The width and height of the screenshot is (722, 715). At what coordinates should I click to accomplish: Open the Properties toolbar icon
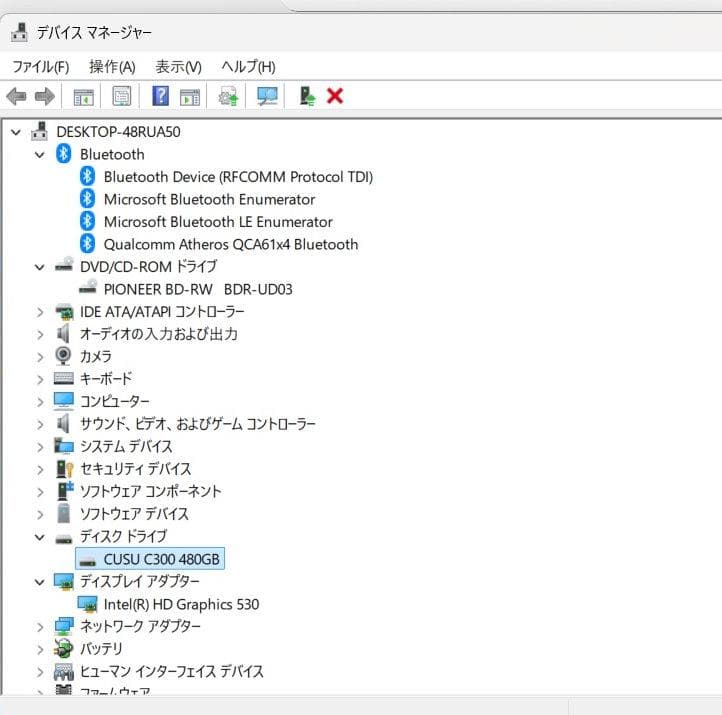click(122, 97)
